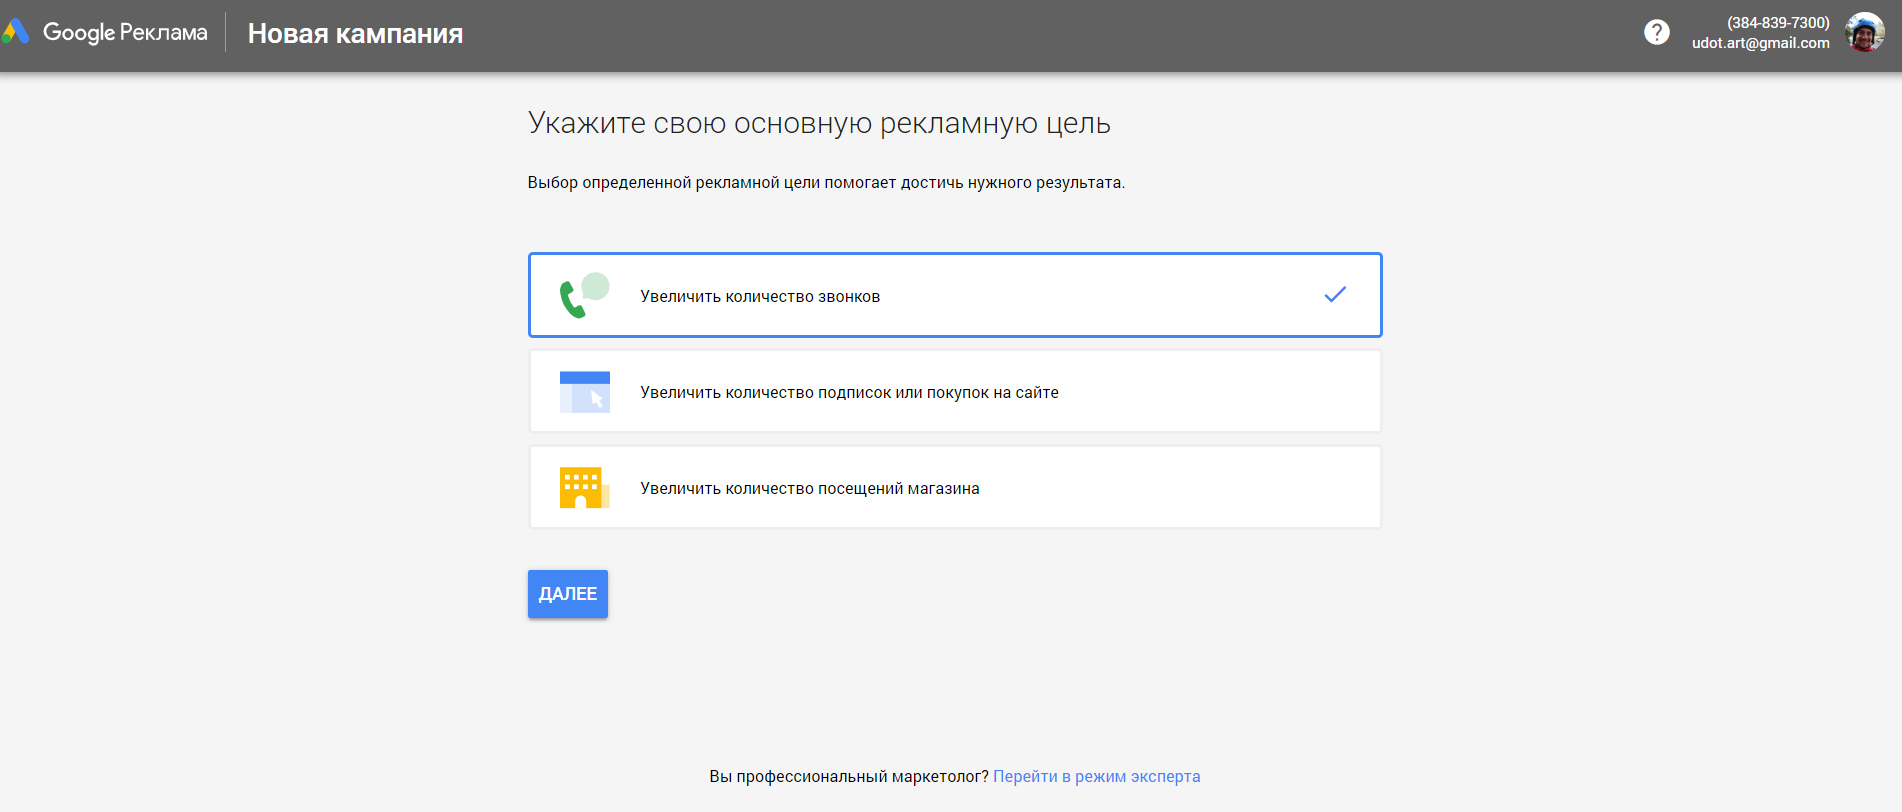The image size is (1902, 812).
Task: Click the 'Выбор определенной рекламной цели' description text
Action: pos(825,183)
